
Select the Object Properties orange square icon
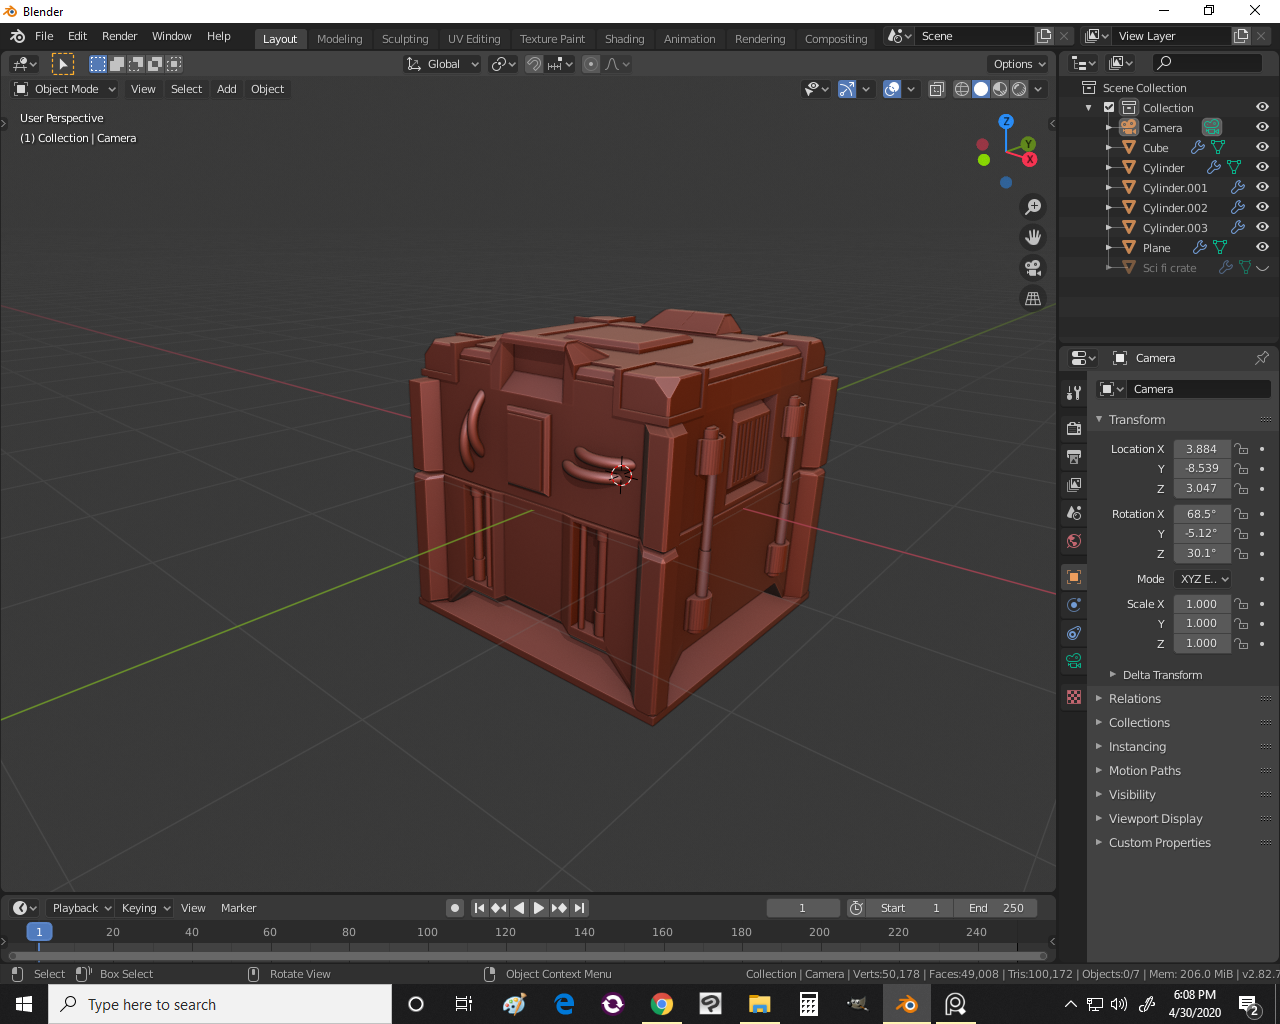pos(1073,576)
